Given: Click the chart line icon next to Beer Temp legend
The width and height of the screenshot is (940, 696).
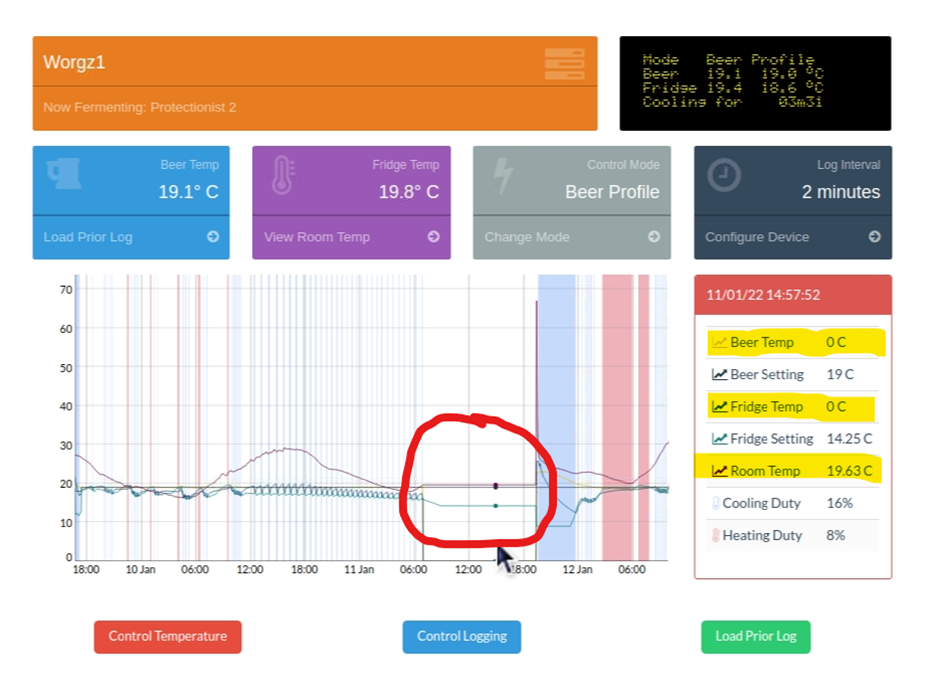Looking at the screenshot, I should click(719, 342).
